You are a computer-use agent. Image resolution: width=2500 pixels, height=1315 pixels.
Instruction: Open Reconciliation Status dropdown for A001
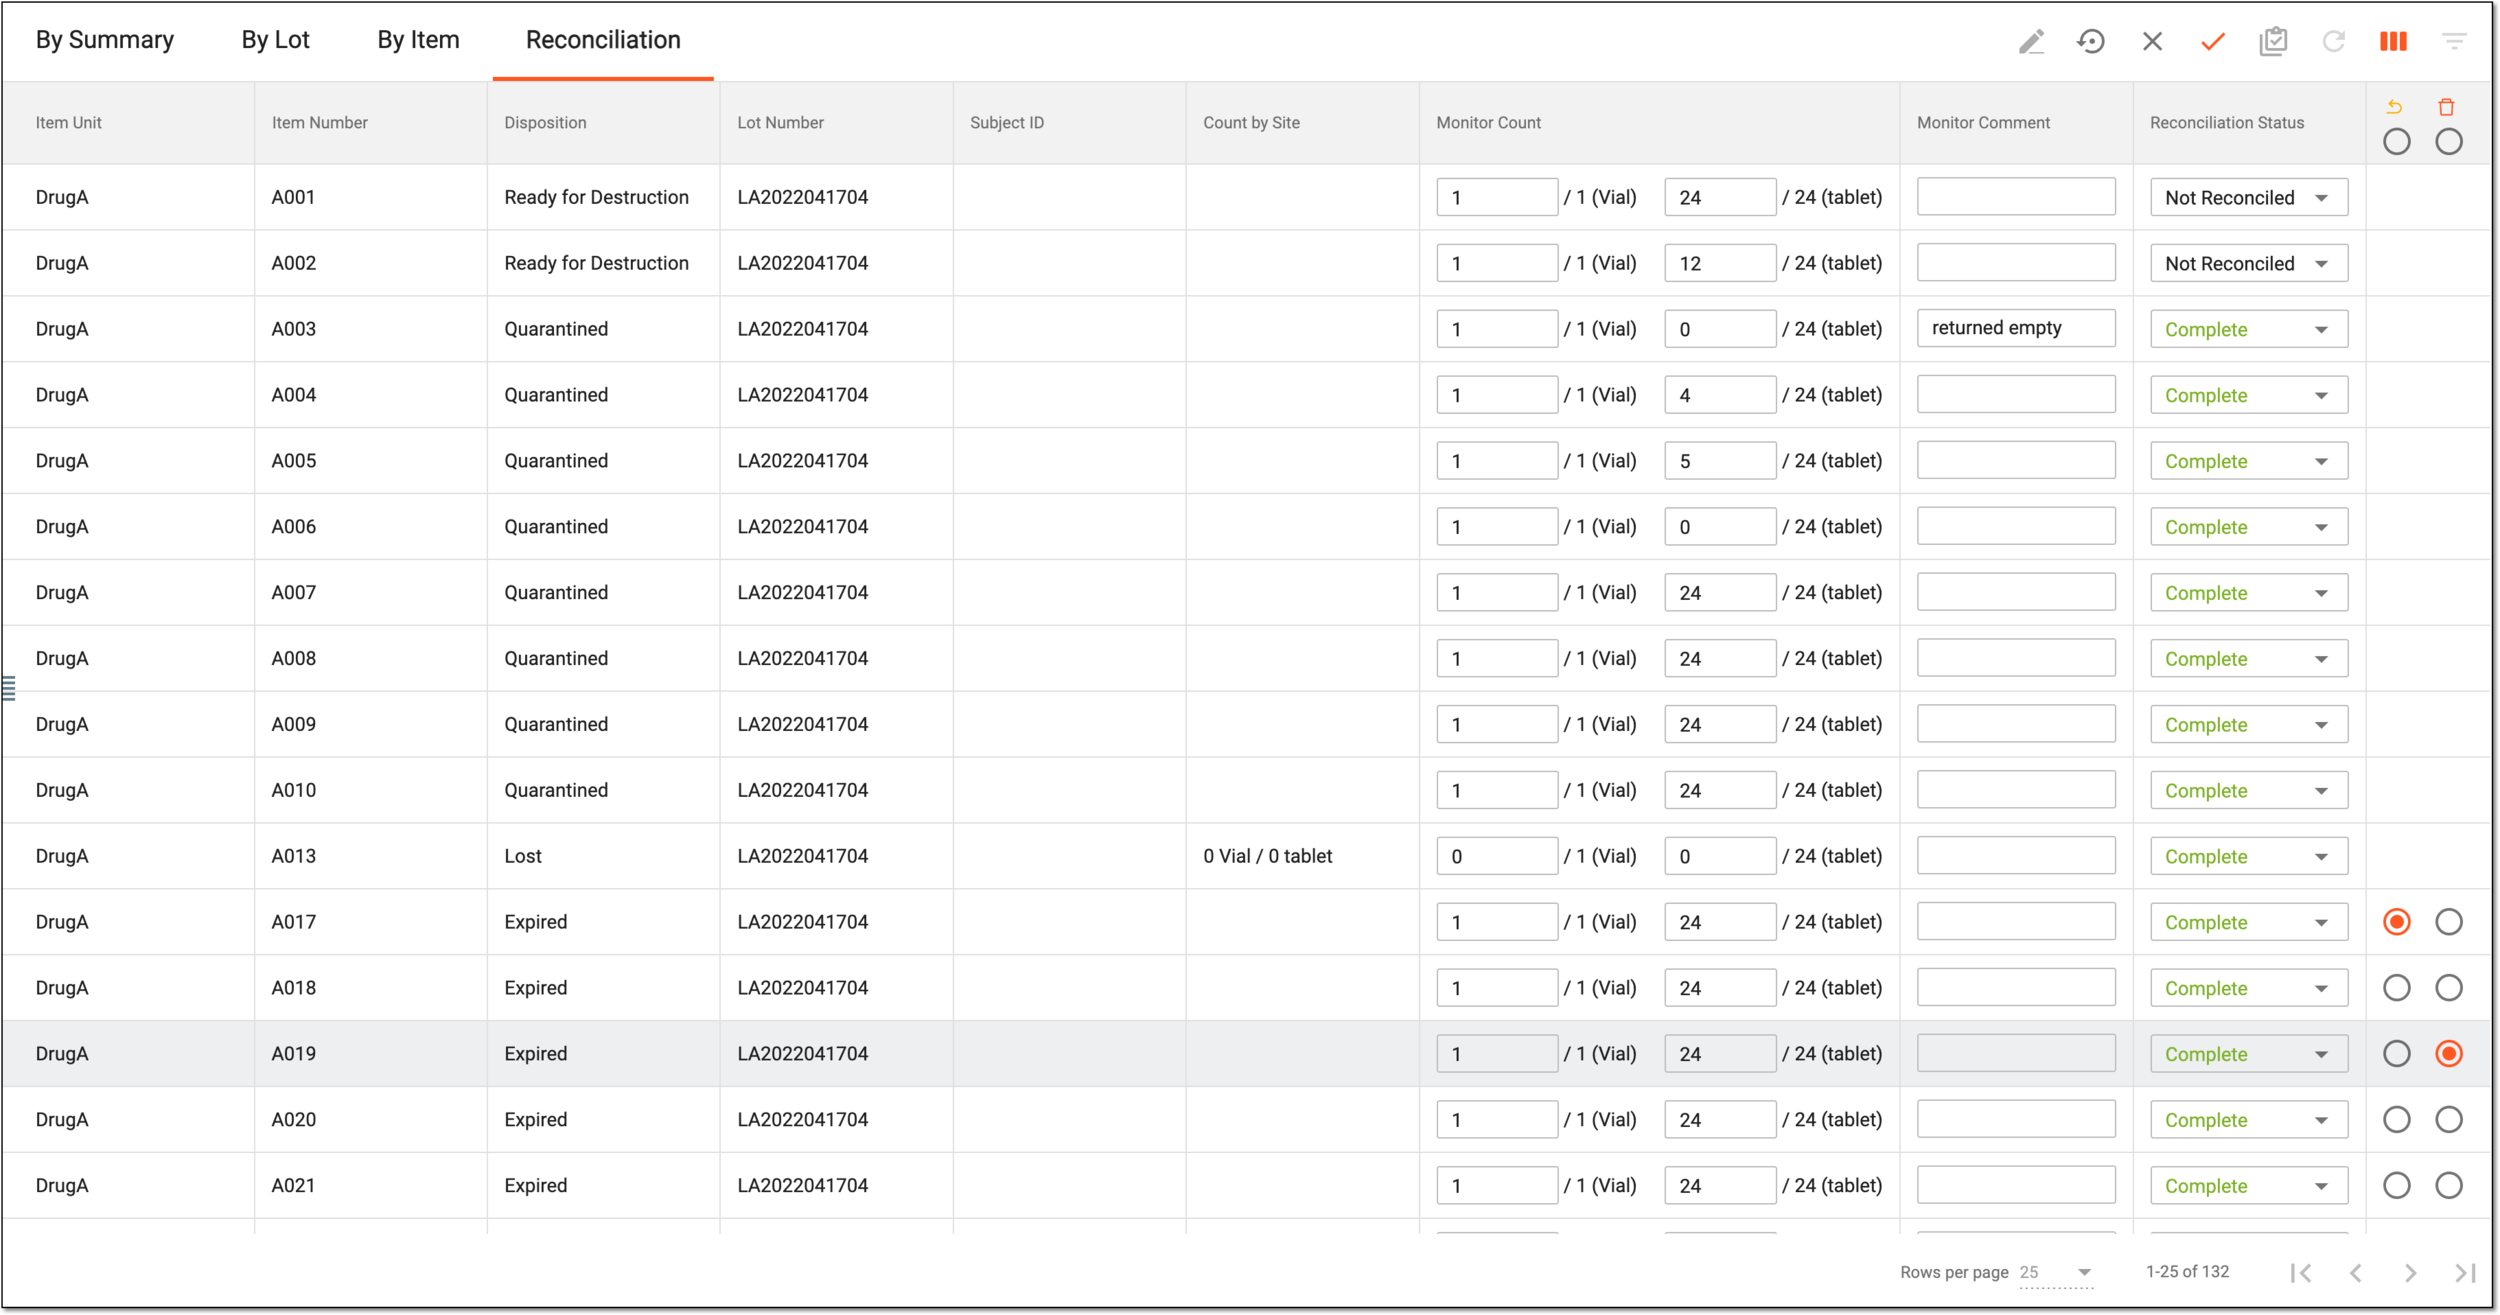(2249, 198)
